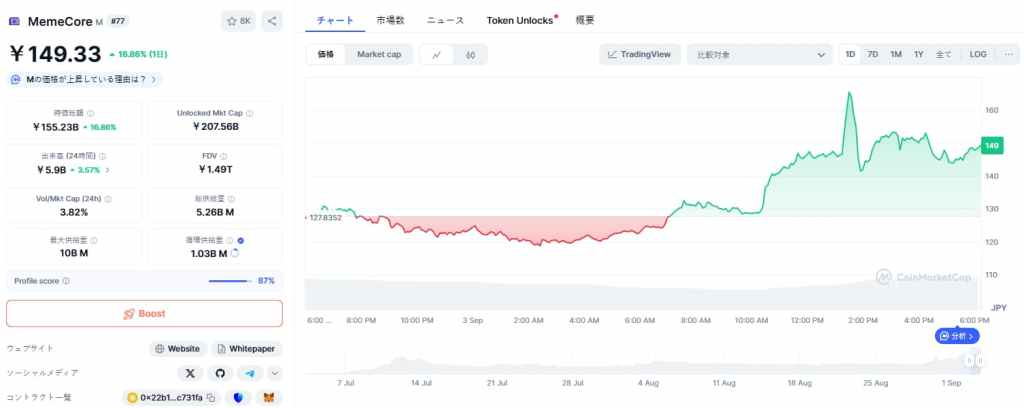Toggle LOG scale on chart
1024x408 pixels.
(978, 55)
